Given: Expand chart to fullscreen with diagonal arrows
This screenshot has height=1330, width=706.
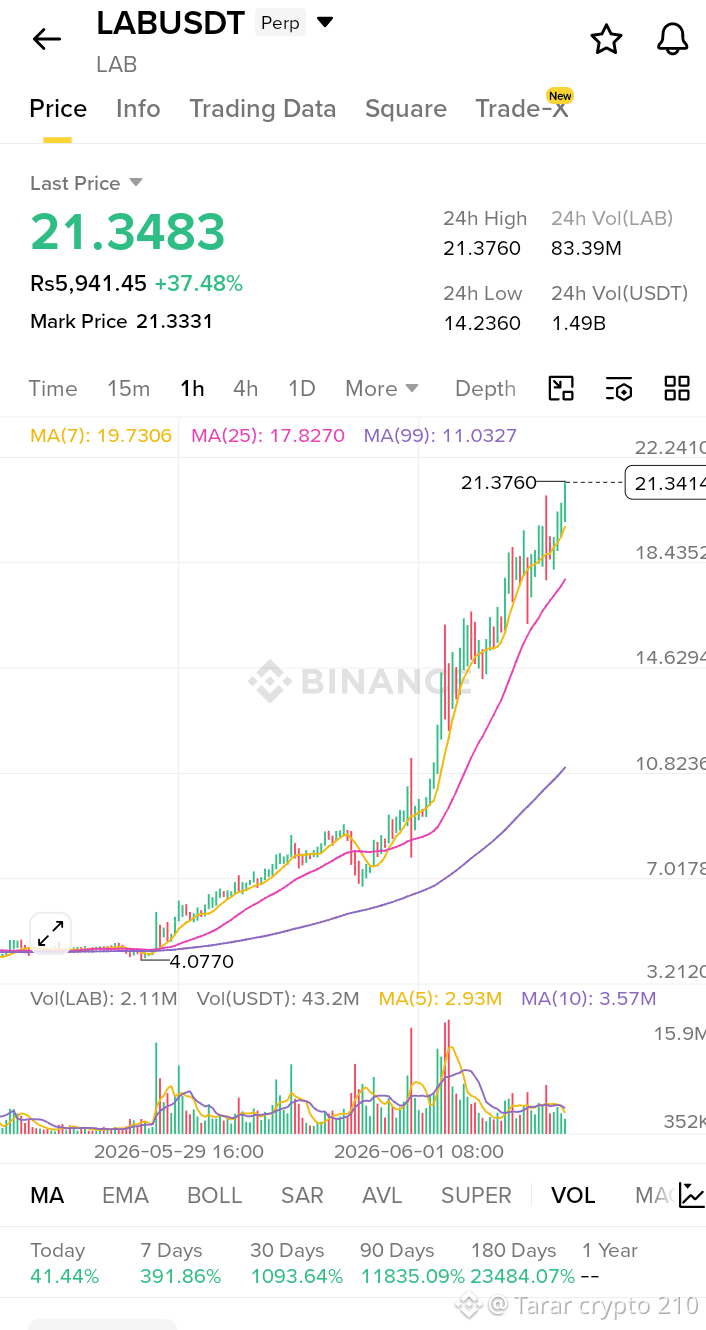Looking at the screenshot, I should [50, 934].
